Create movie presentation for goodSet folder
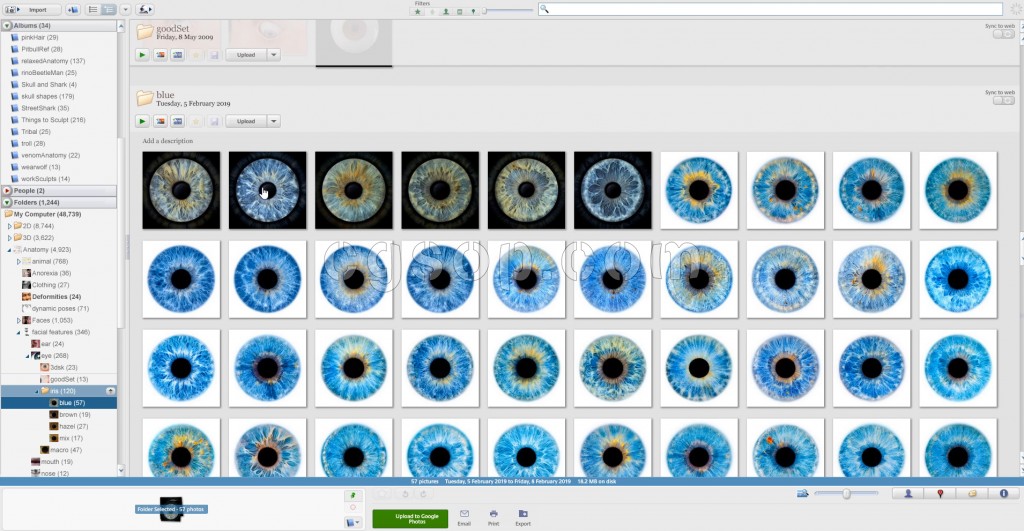 pyautogui.click(x=178, y=55)
